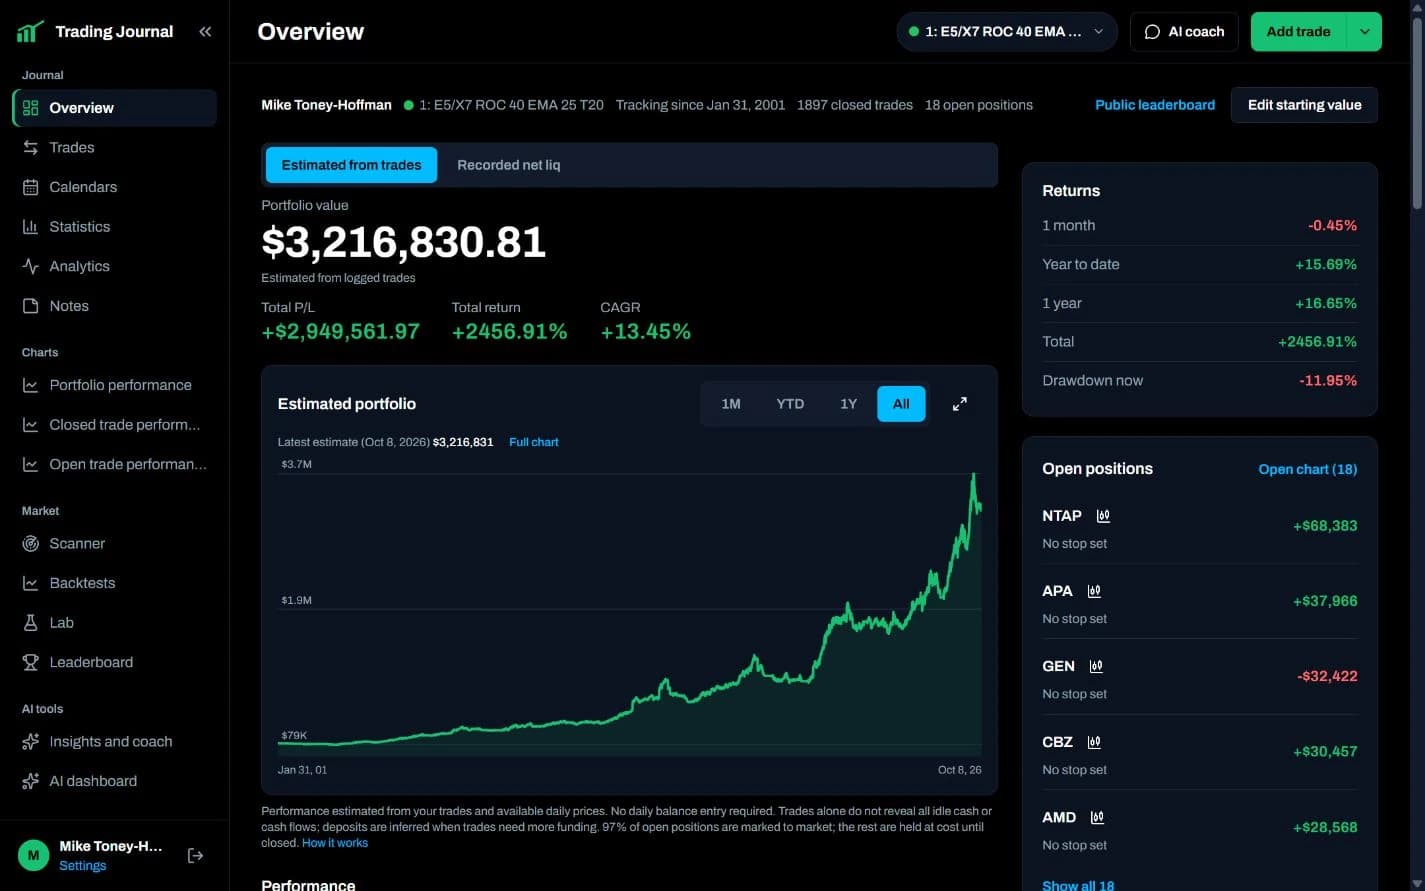Open the Full chart link
The height and width of the screenshot is (891, 1425).
(x=534, y=442)
